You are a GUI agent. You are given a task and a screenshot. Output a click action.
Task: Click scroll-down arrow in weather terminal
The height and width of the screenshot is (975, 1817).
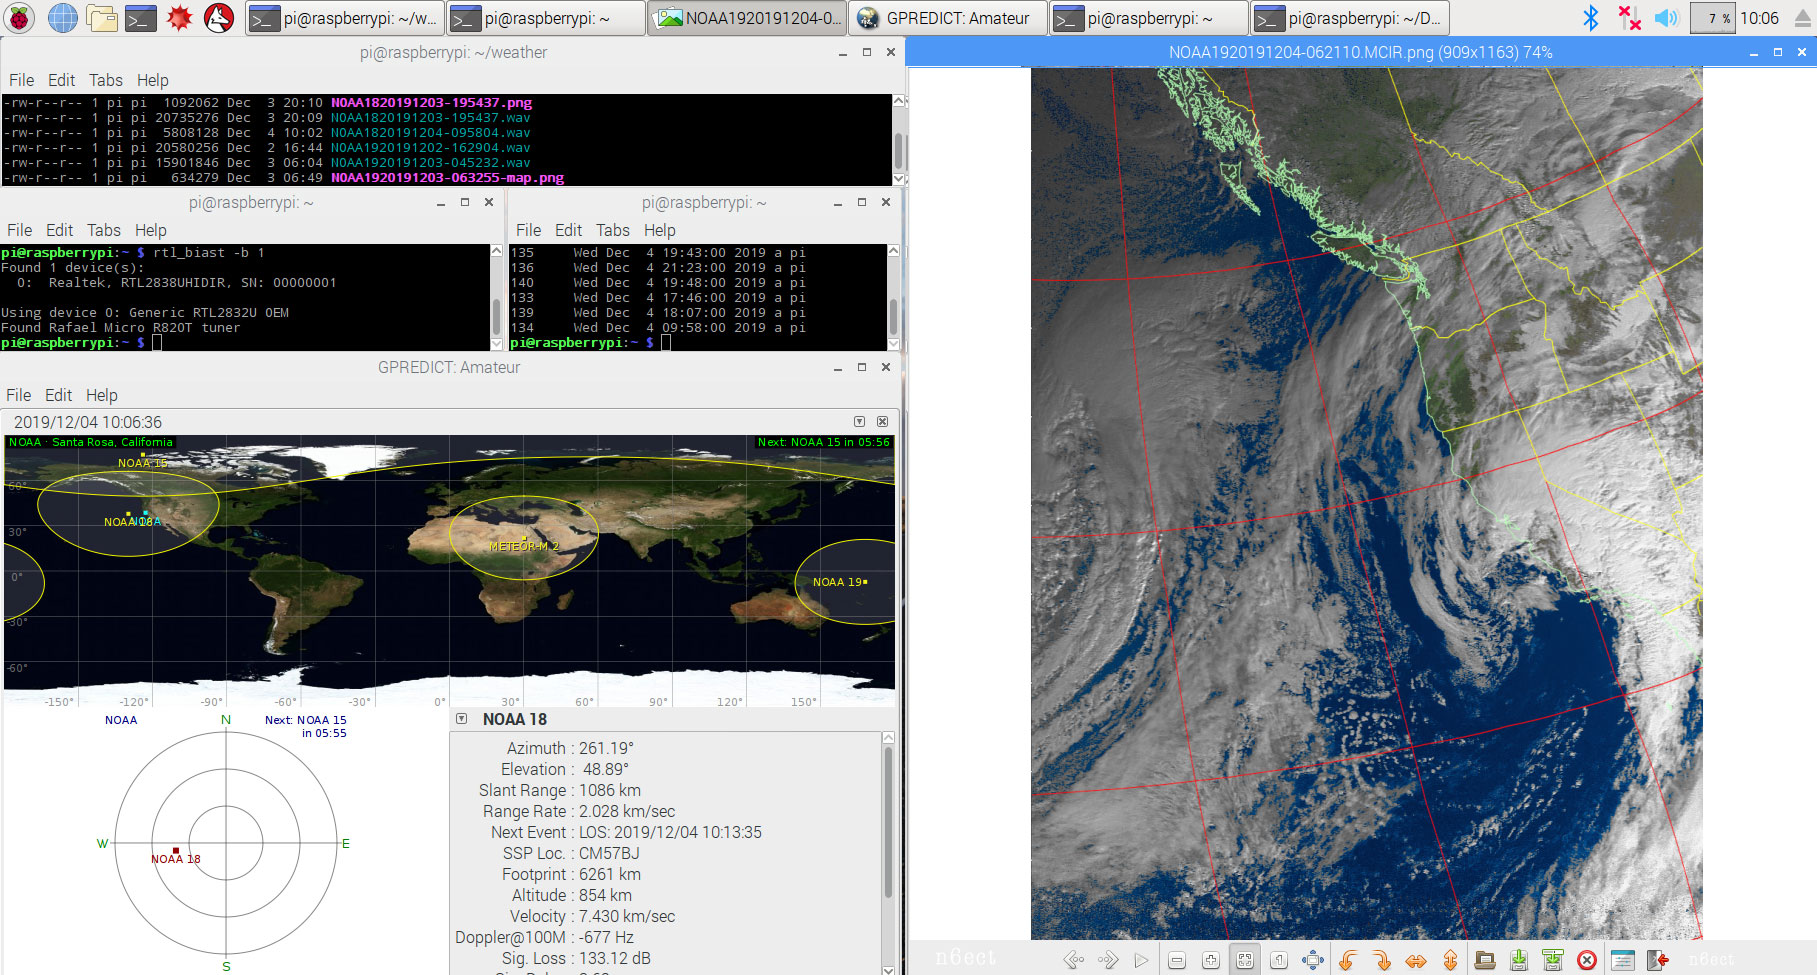click(x=898, y=179)
